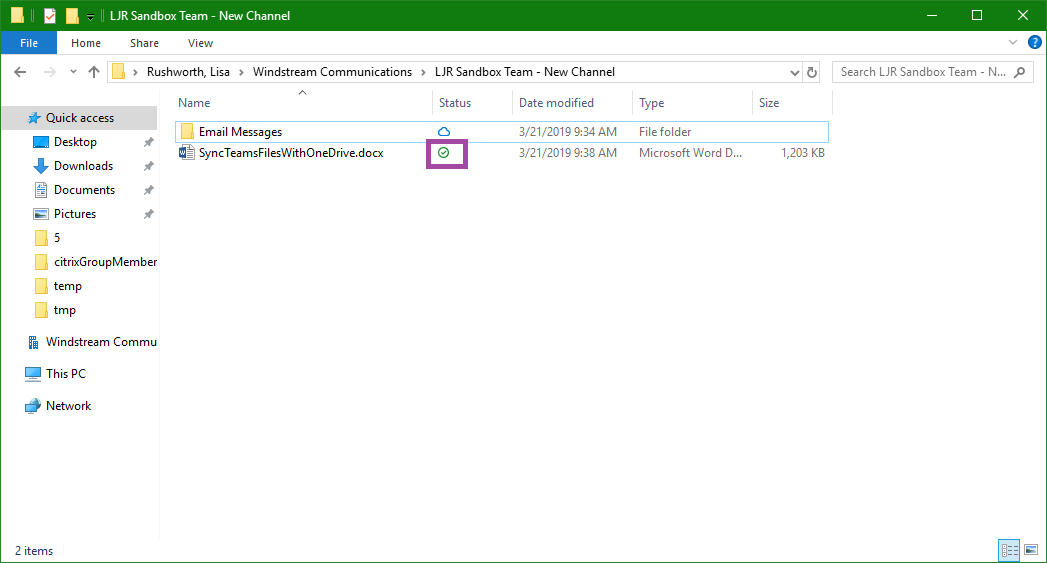
Task: Click the search magnifier icon
Action: coord(1020,71)
